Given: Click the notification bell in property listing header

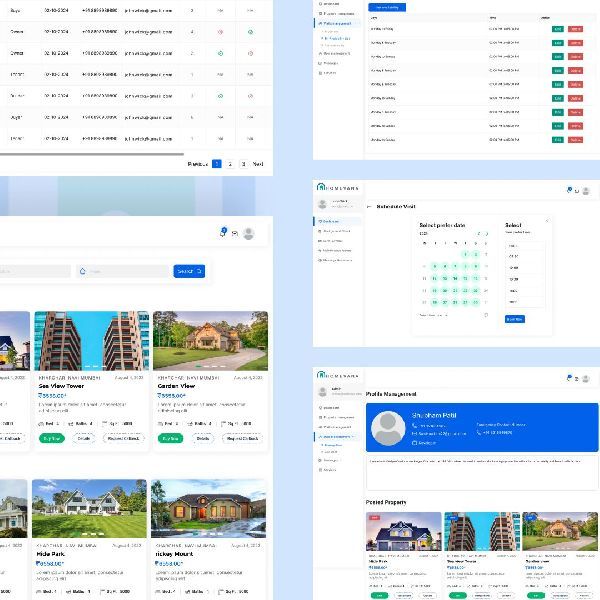Looking at the screenshot, I should (x=223, y=232).
